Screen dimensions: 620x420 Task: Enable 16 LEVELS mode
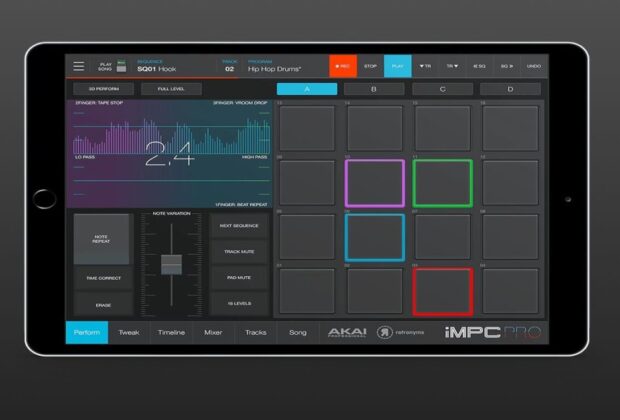(239, 304)
